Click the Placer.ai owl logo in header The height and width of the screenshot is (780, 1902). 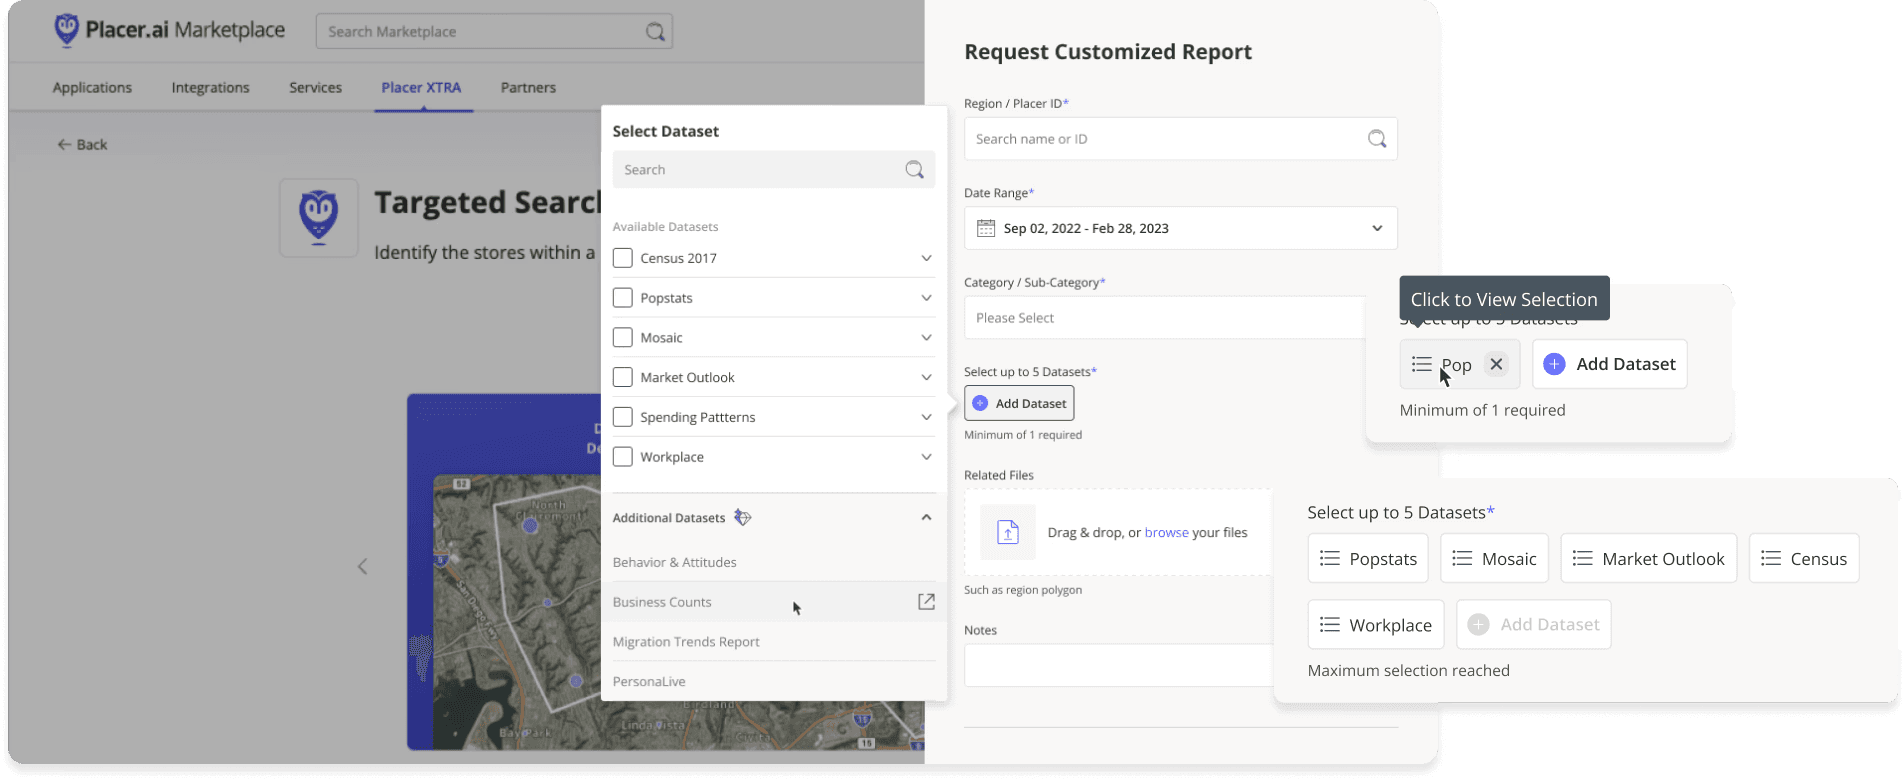66,30
